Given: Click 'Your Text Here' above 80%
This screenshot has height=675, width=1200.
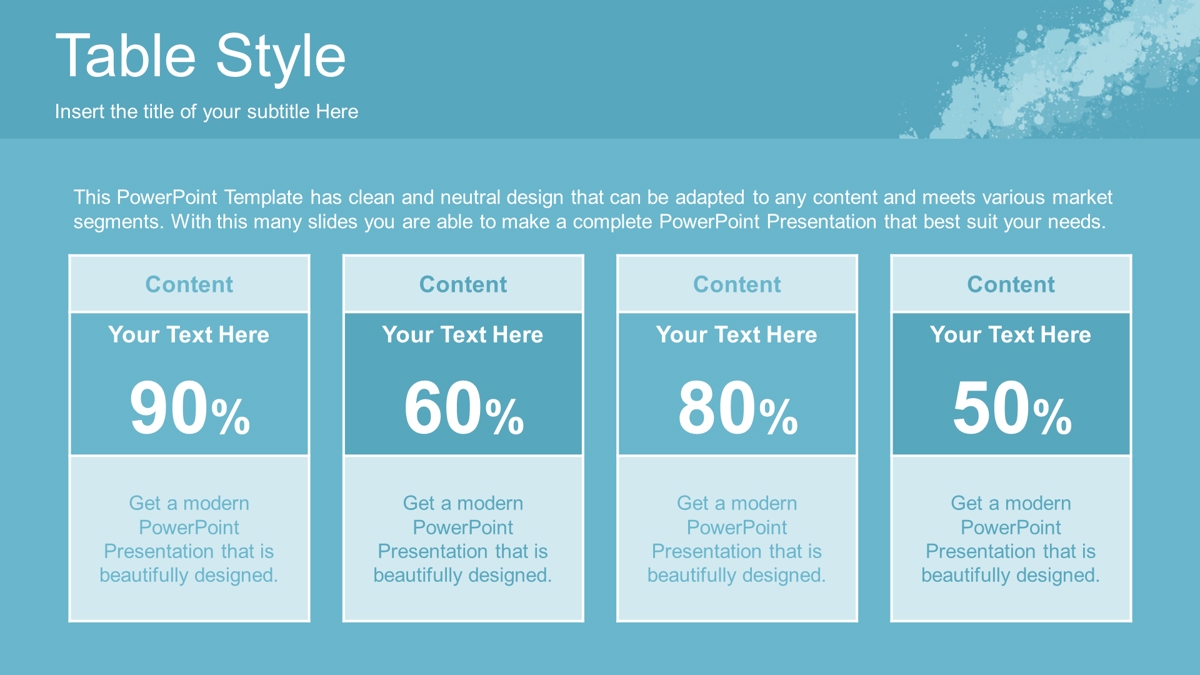Looking at the screenshot, I should pos(737,335).
